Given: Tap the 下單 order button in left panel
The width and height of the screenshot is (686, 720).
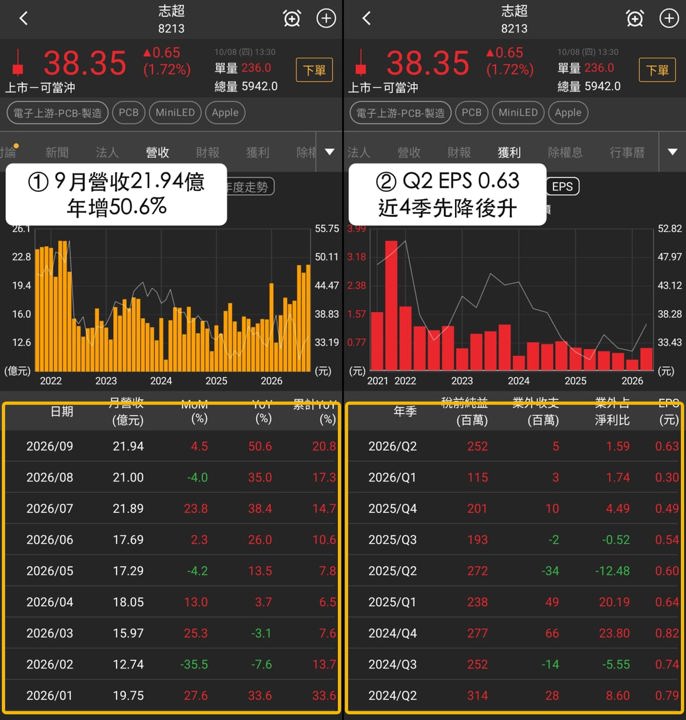Looking at the screenshot, I should point(315,70).
